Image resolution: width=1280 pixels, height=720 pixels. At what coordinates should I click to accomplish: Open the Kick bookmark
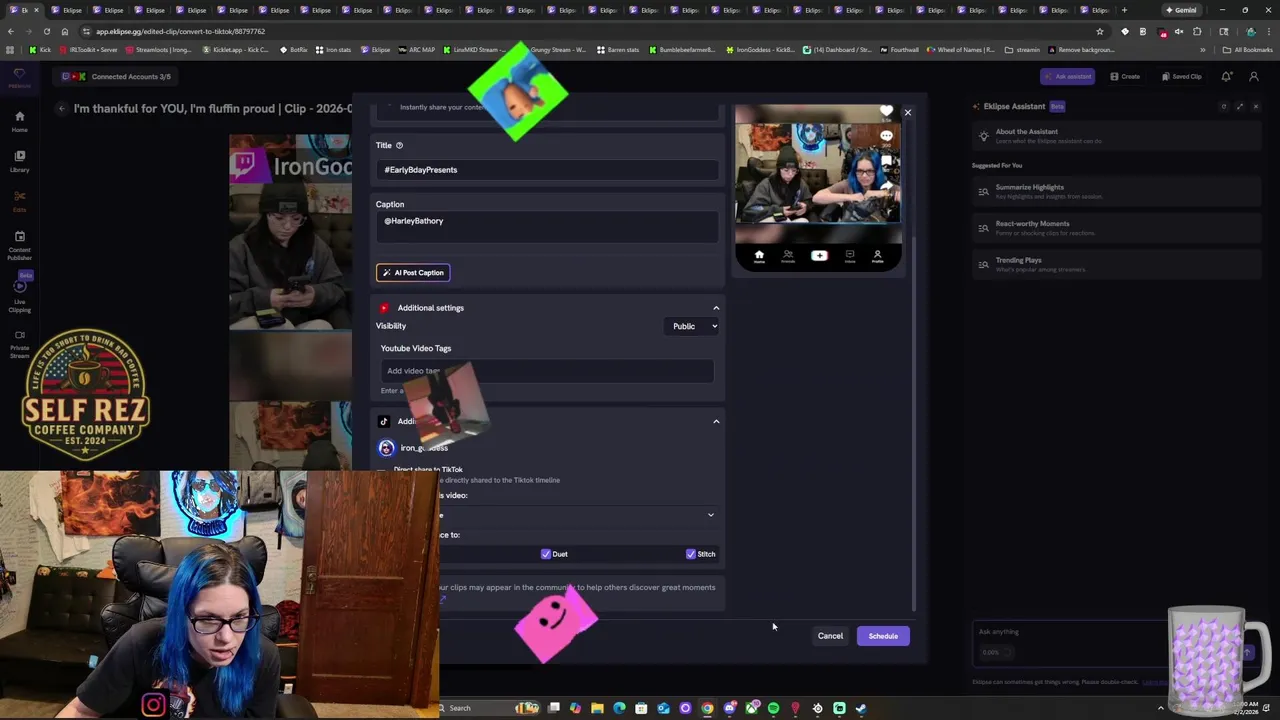40,49
